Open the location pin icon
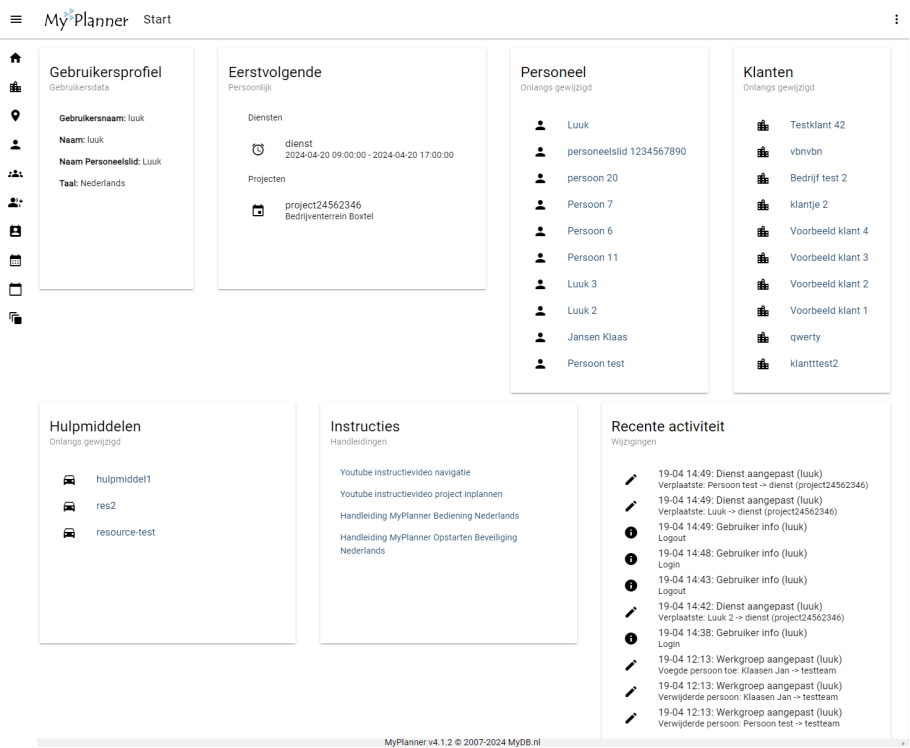The image size is (910, 748). click(x=15, y=116)
